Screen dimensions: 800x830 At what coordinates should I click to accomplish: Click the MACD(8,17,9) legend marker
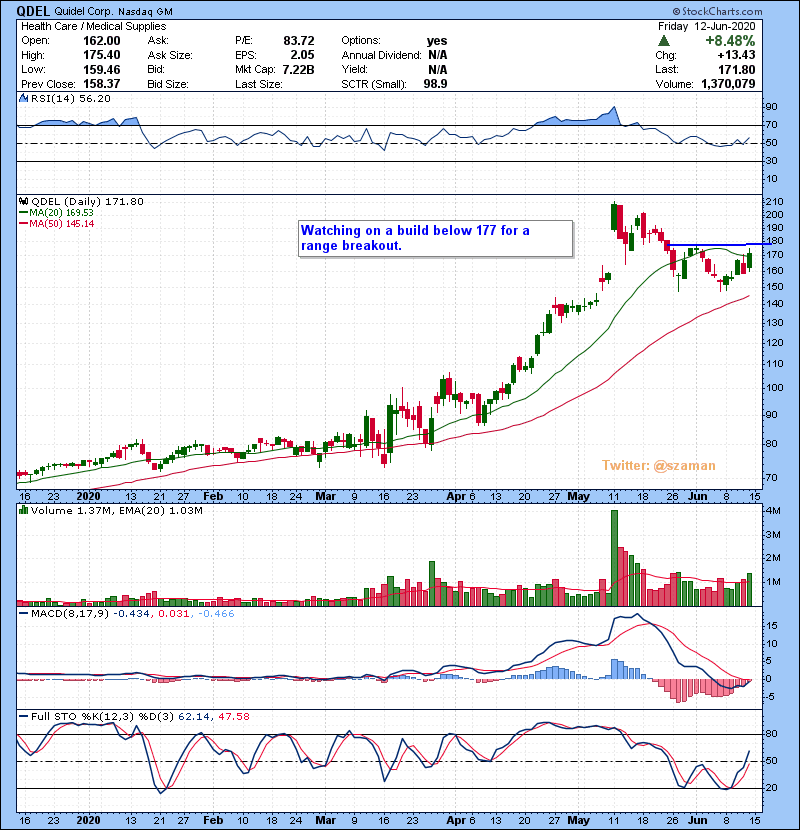(x=25, y=612)
